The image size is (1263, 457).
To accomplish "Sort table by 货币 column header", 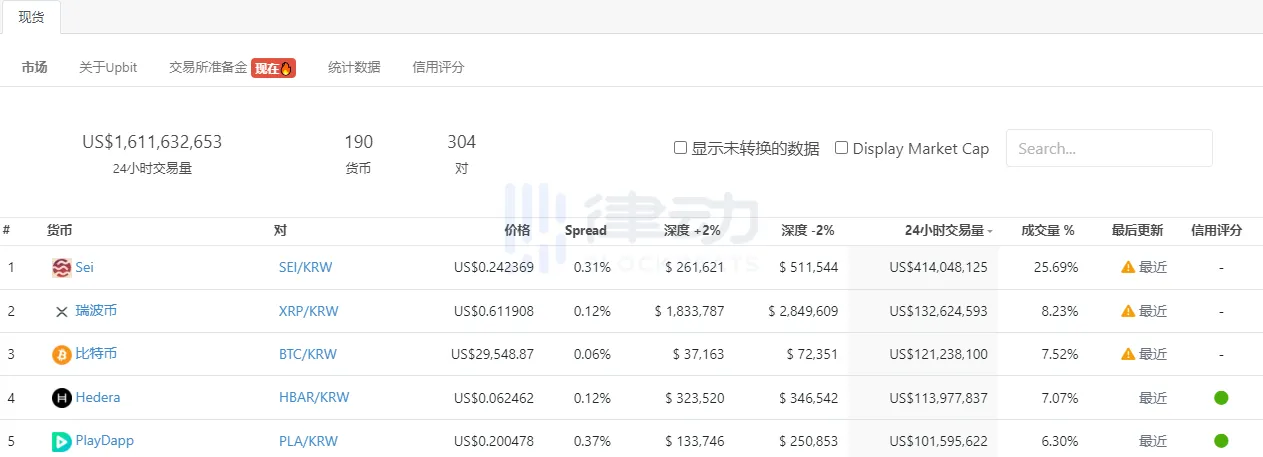I will pyautogui.click(x=59, y=230).
